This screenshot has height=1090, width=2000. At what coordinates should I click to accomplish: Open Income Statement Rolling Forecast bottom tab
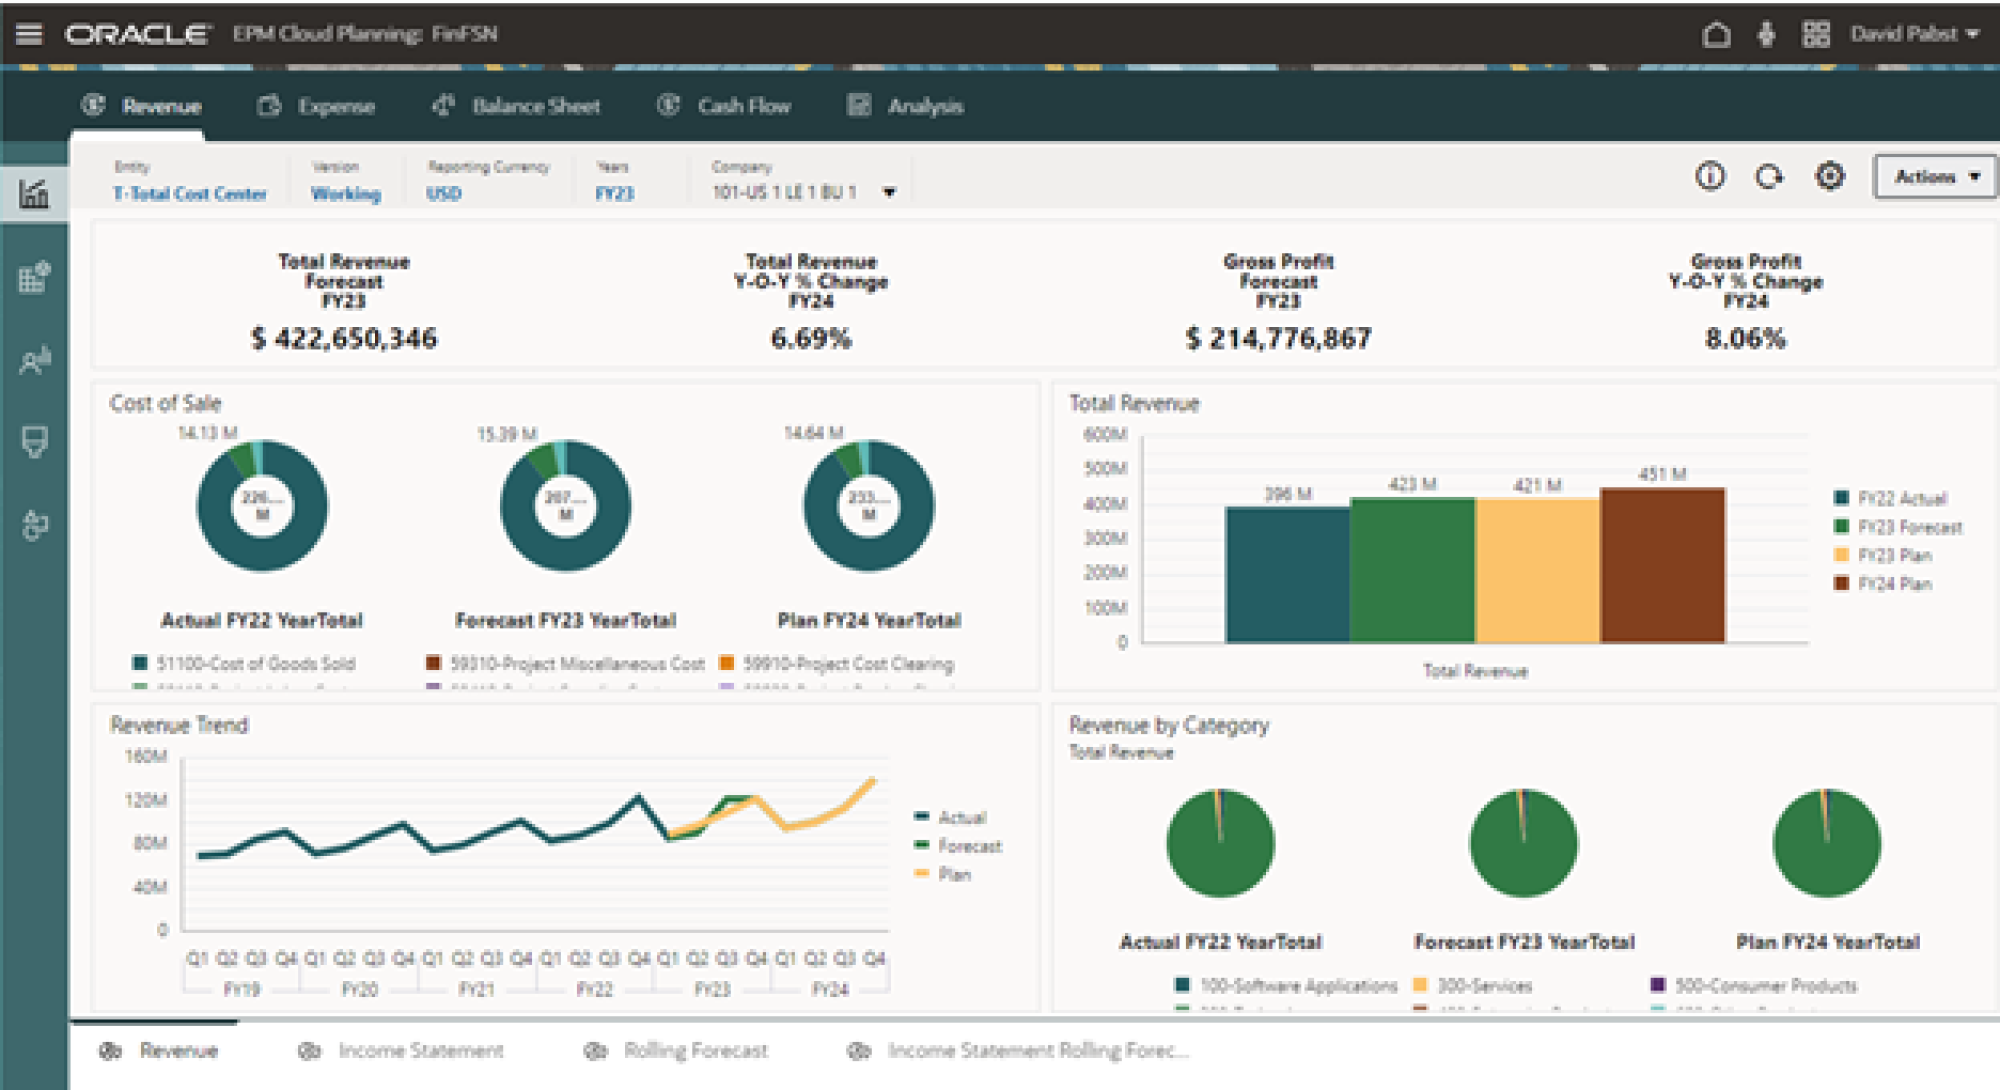(x=1018, y=1051)
